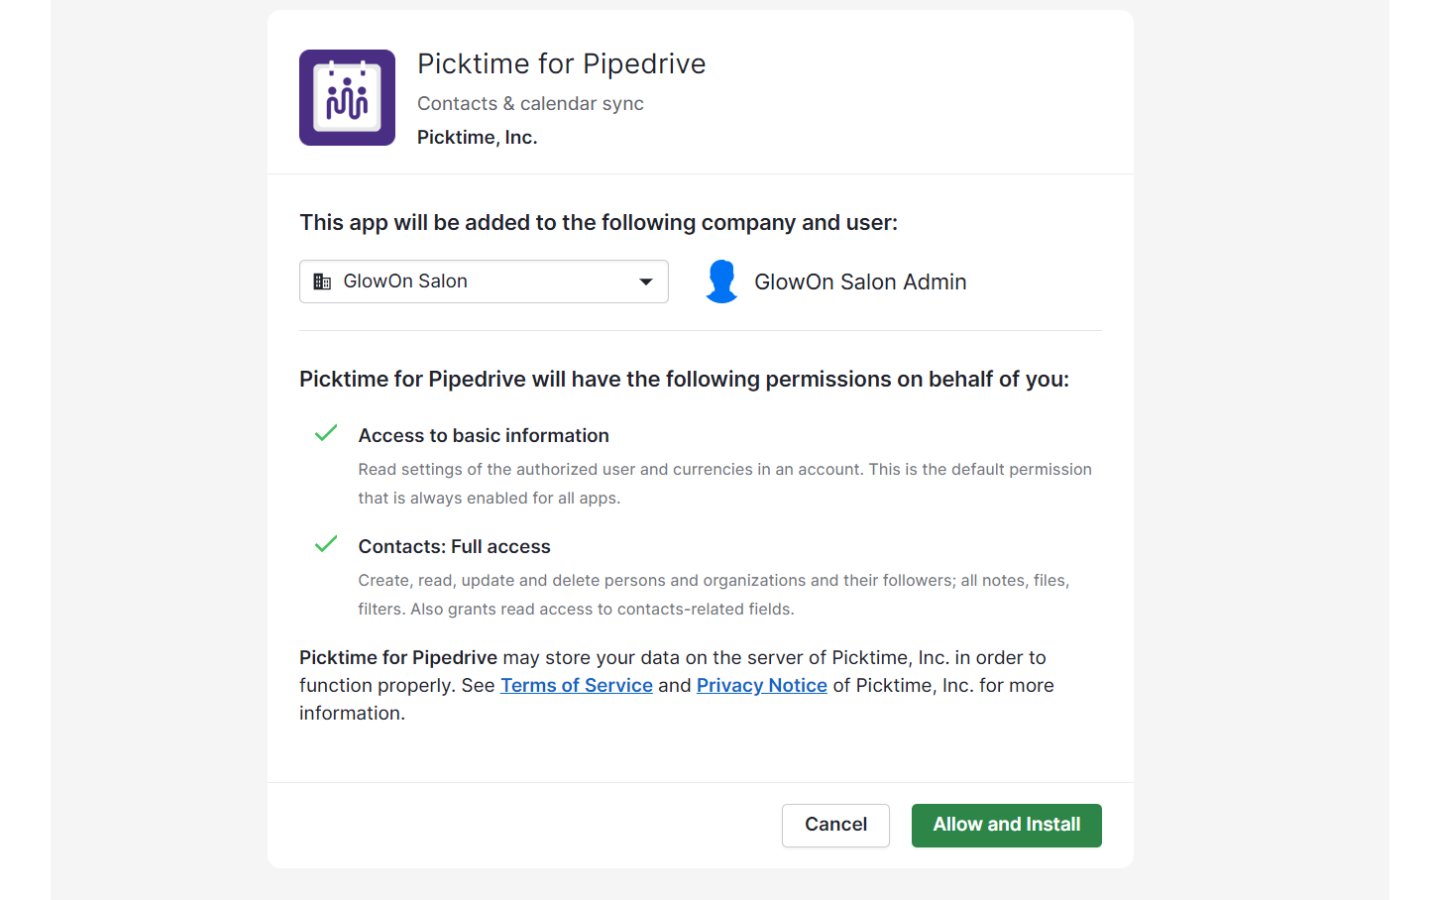Click the blue user avatar icon
The width and height of the screenshot is (1440, 900).
(721, 282)
